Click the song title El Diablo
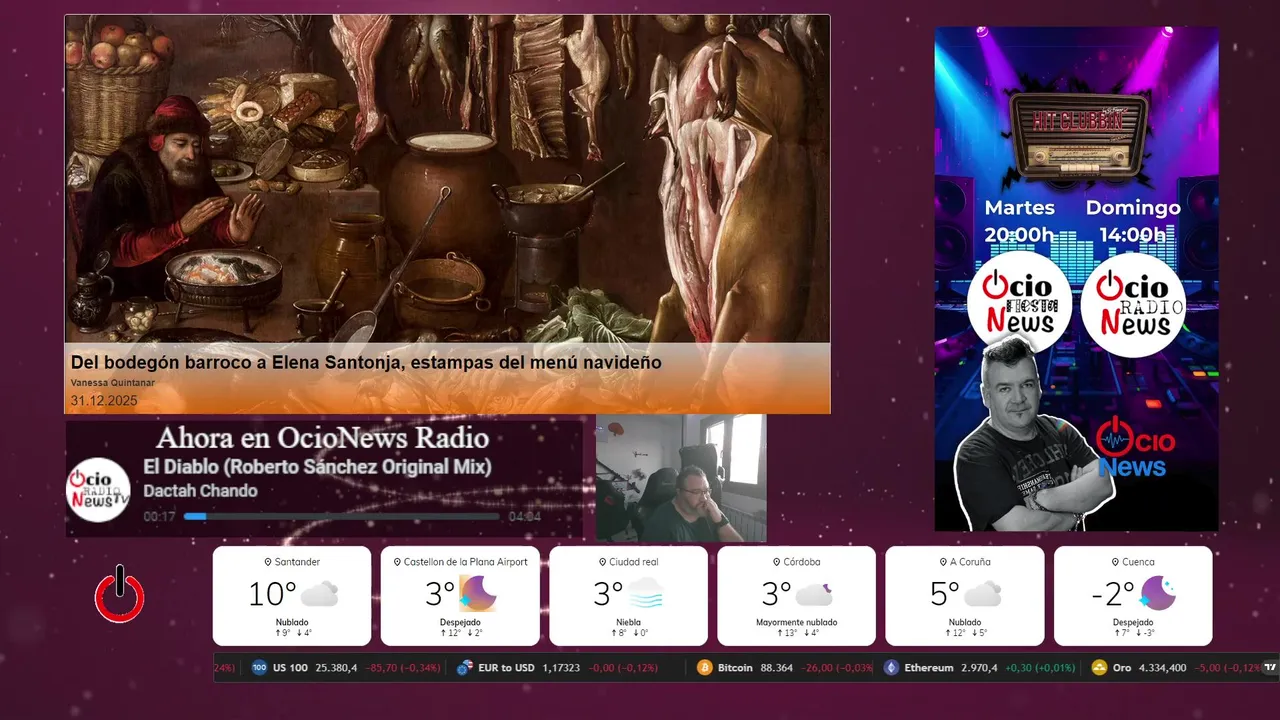This screenshot has height=720, width=1280. 317,467
